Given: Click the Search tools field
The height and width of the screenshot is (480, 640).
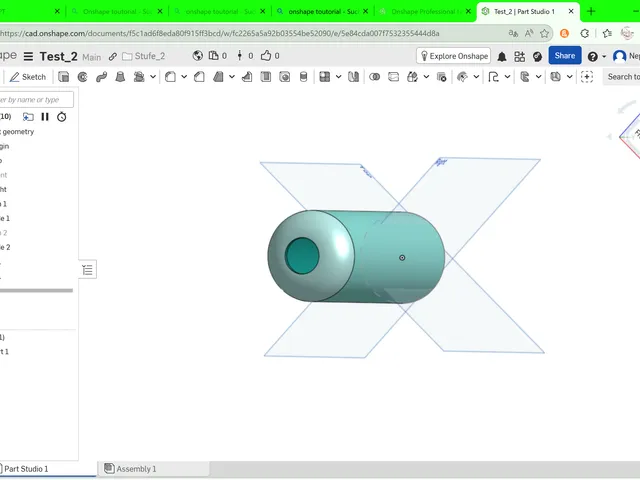Looking at the screenshot, I should pyautogui.click(x=622, y=77).
